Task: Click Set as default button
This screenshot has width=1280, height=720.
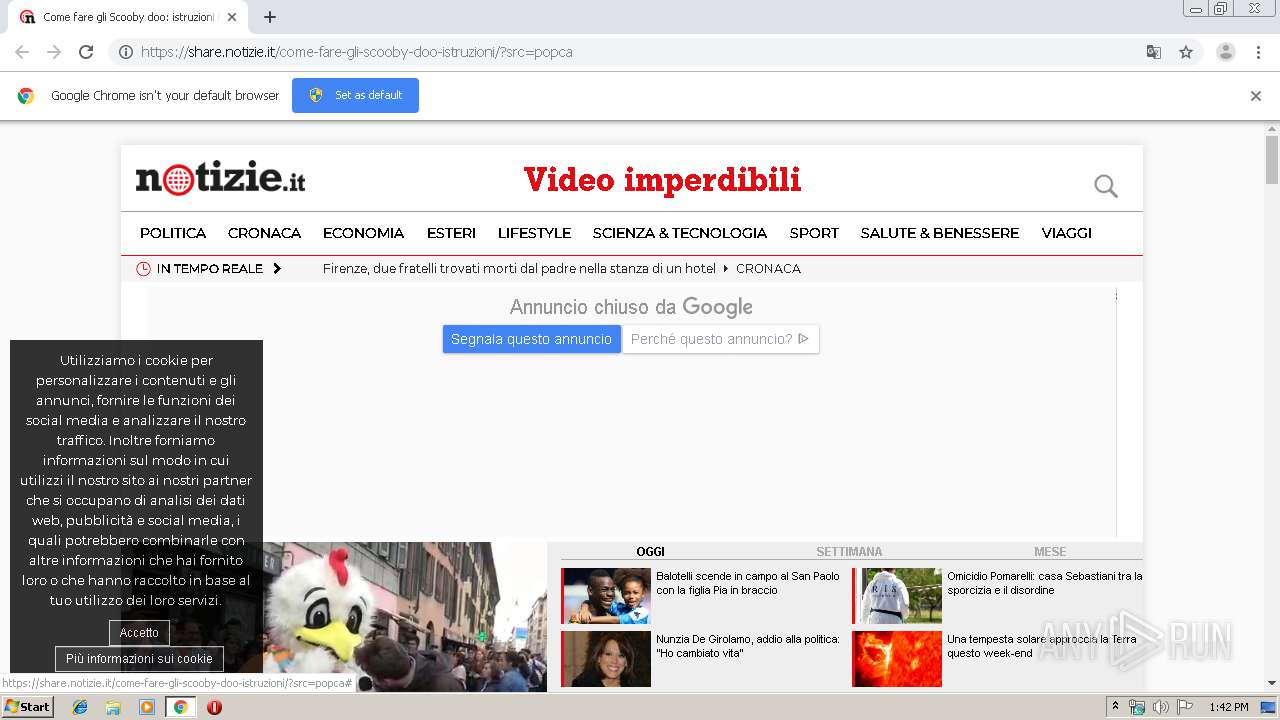Action: tap(355, 95)
